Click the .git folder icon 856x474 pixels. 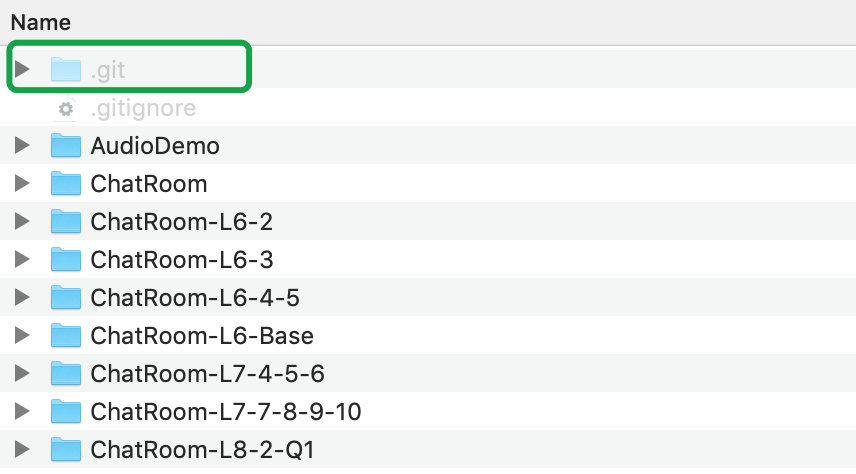65,70
